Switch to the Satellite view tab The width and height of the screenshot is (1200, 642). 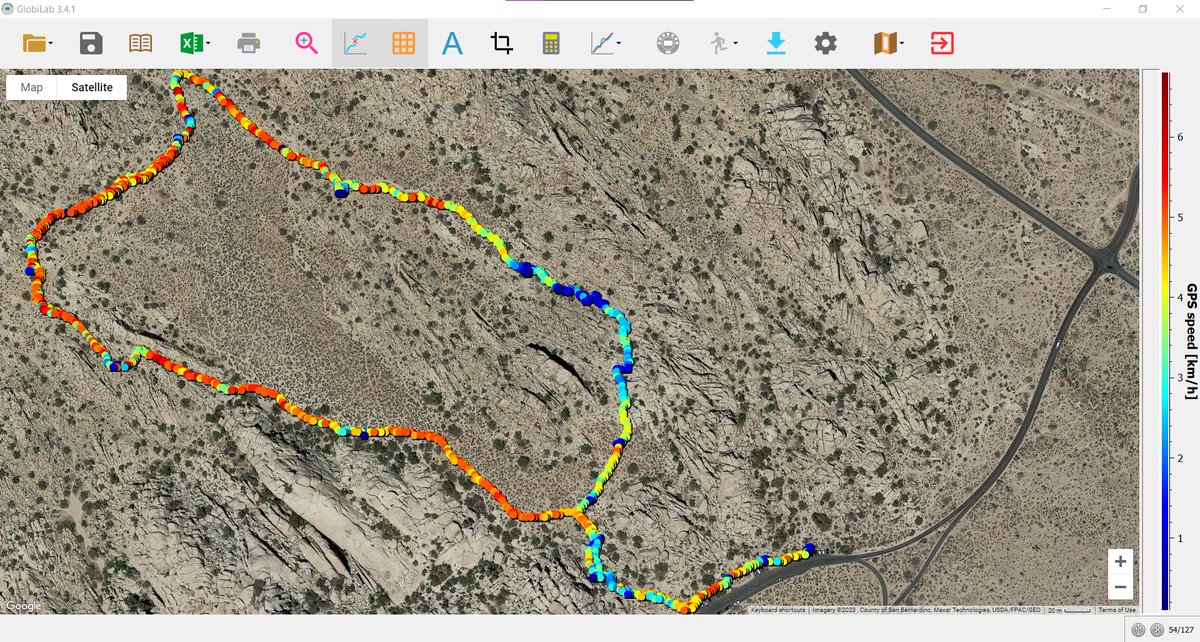92,87
